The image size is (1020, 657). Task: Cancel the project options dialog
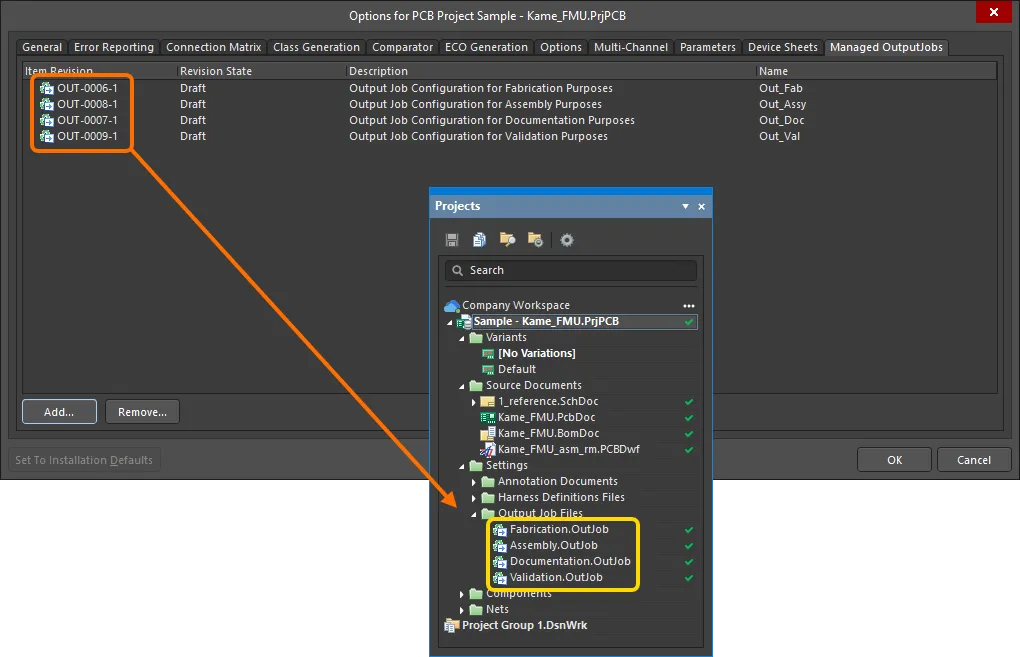click(974, 460)
